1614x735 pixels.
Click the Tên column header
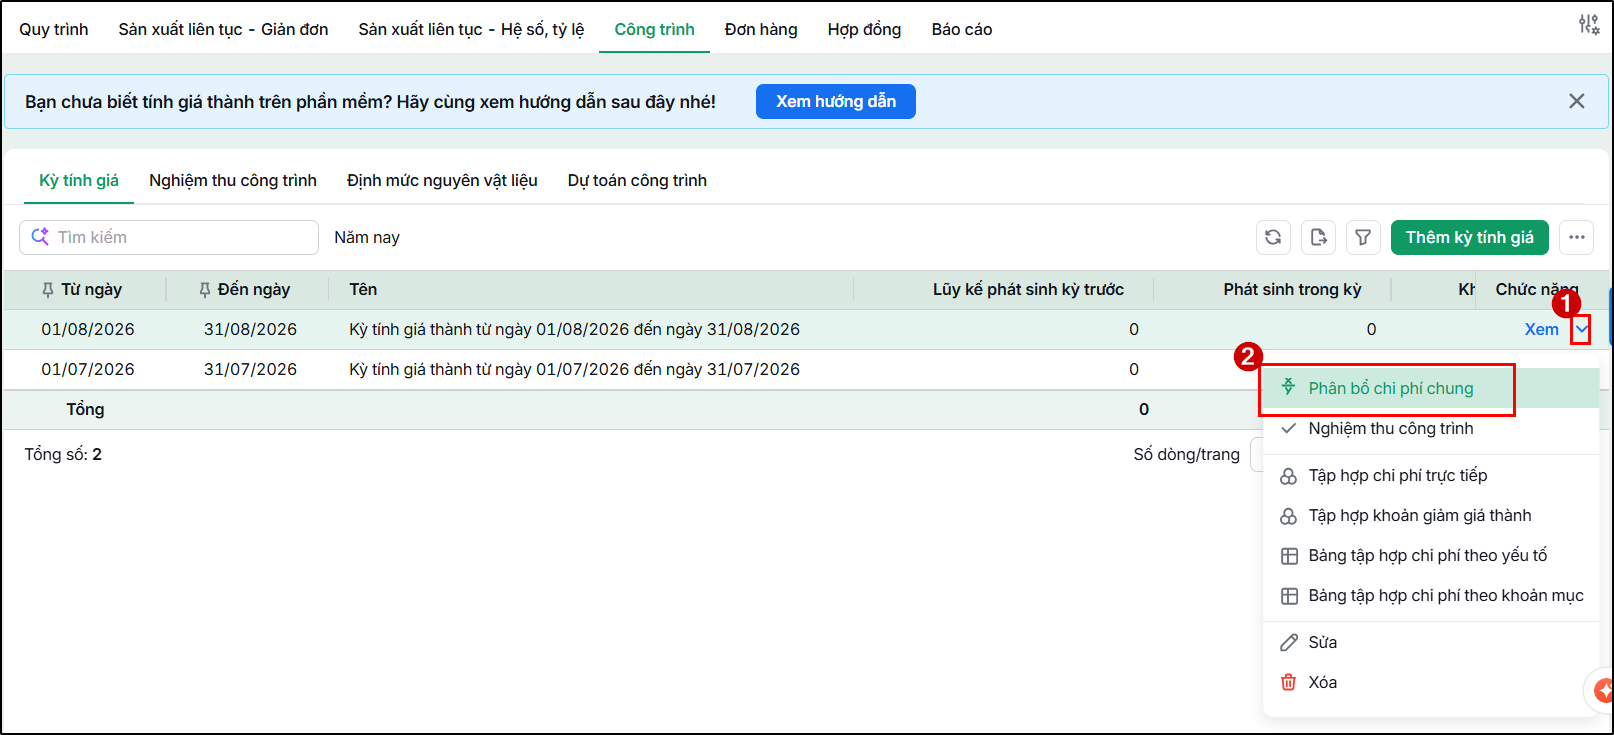click(x=363, y=289)
